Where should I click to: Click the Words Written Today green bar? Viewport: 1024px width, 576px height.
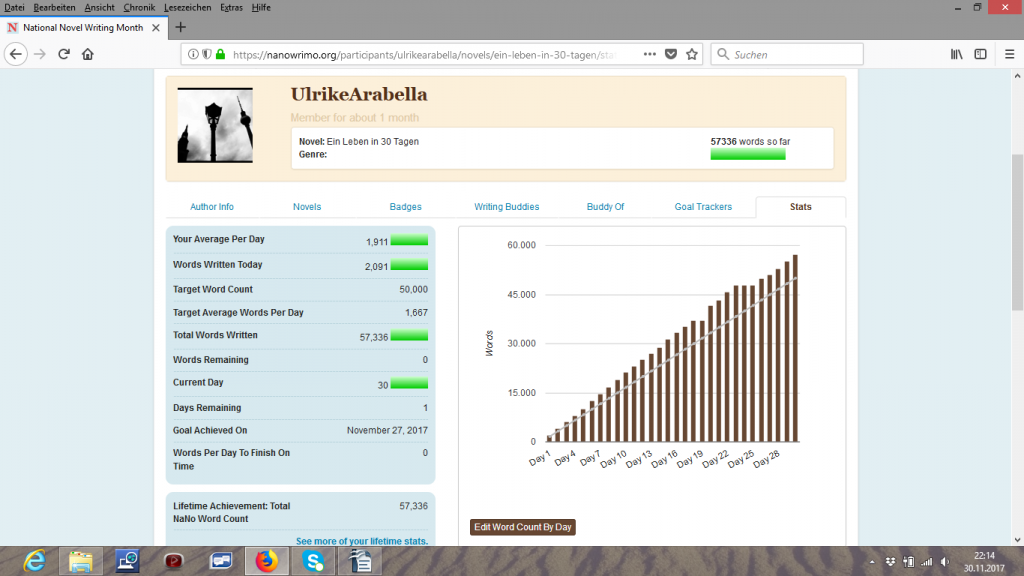click(409, 265)
